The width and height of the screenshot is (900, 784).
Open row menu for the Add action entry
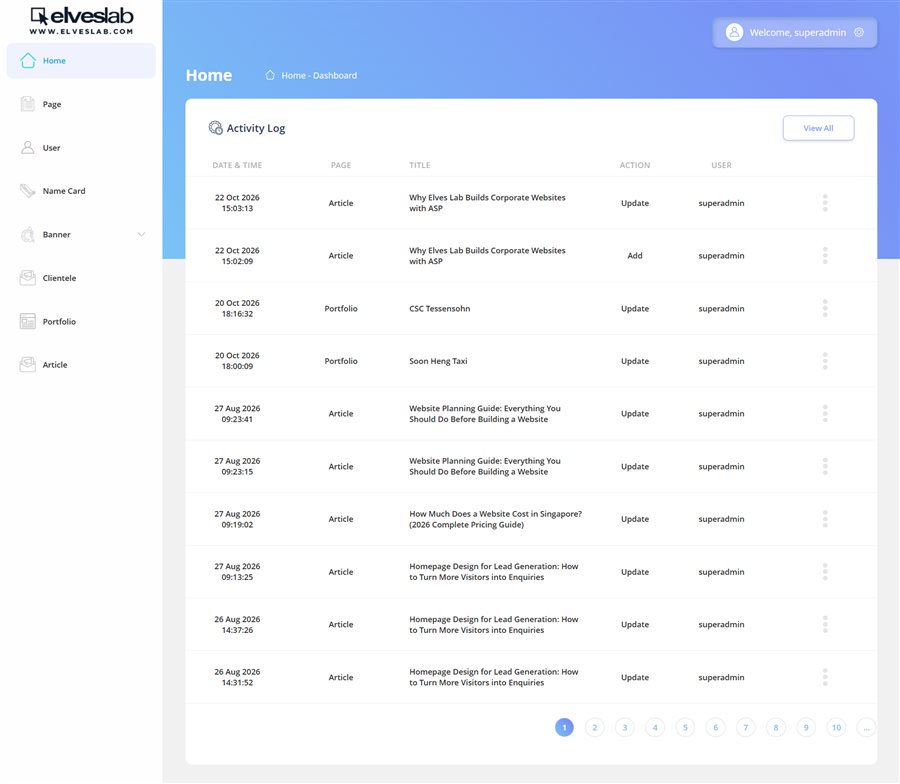825,255
